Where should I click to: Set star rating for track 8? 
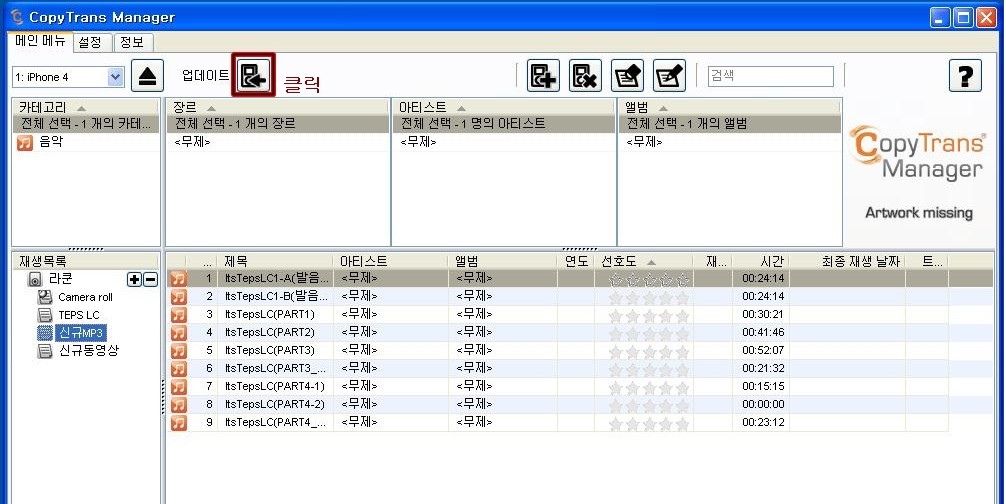pos(649,405)
